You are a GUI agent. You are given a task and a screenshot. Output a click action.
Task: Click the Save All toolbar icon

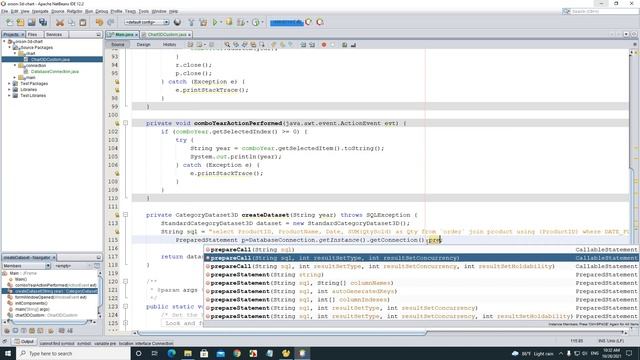click(x=43, y=22)
